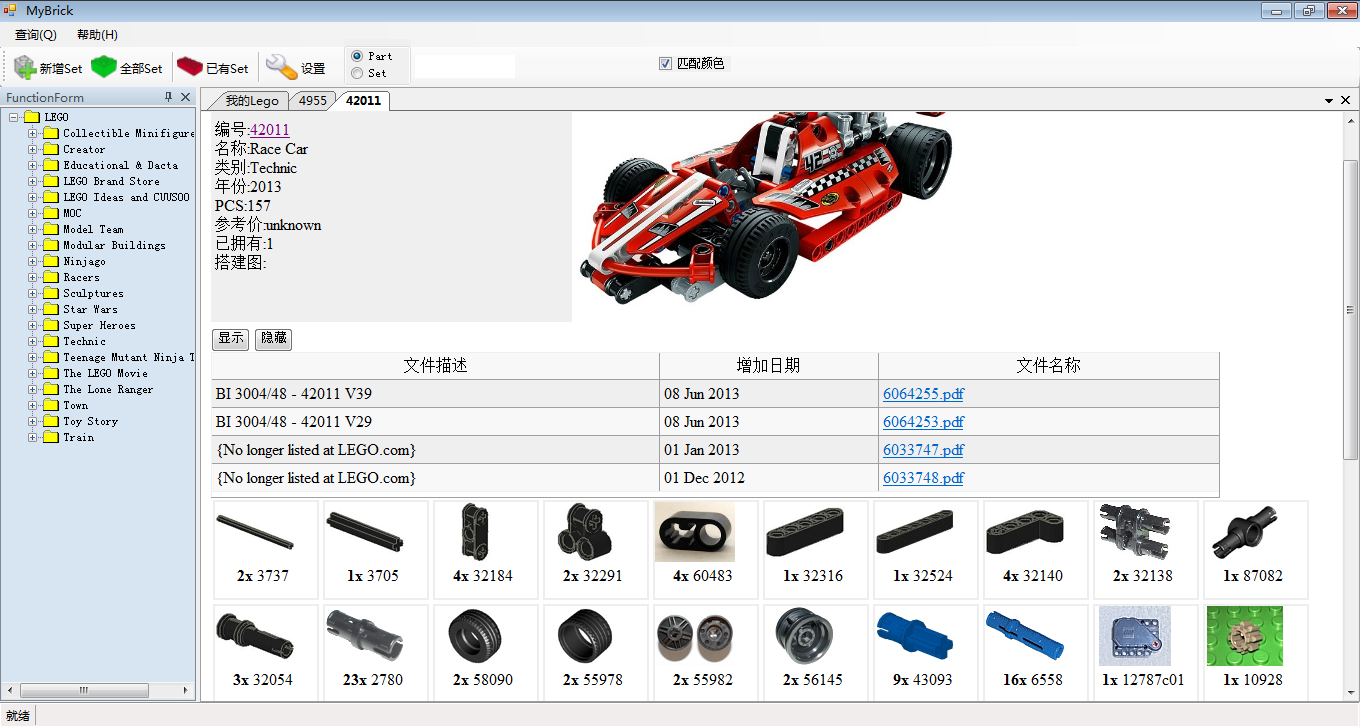
Task: Click part 60483 thumbnail image
Action: pyautogui.click(x=694, y=532)
